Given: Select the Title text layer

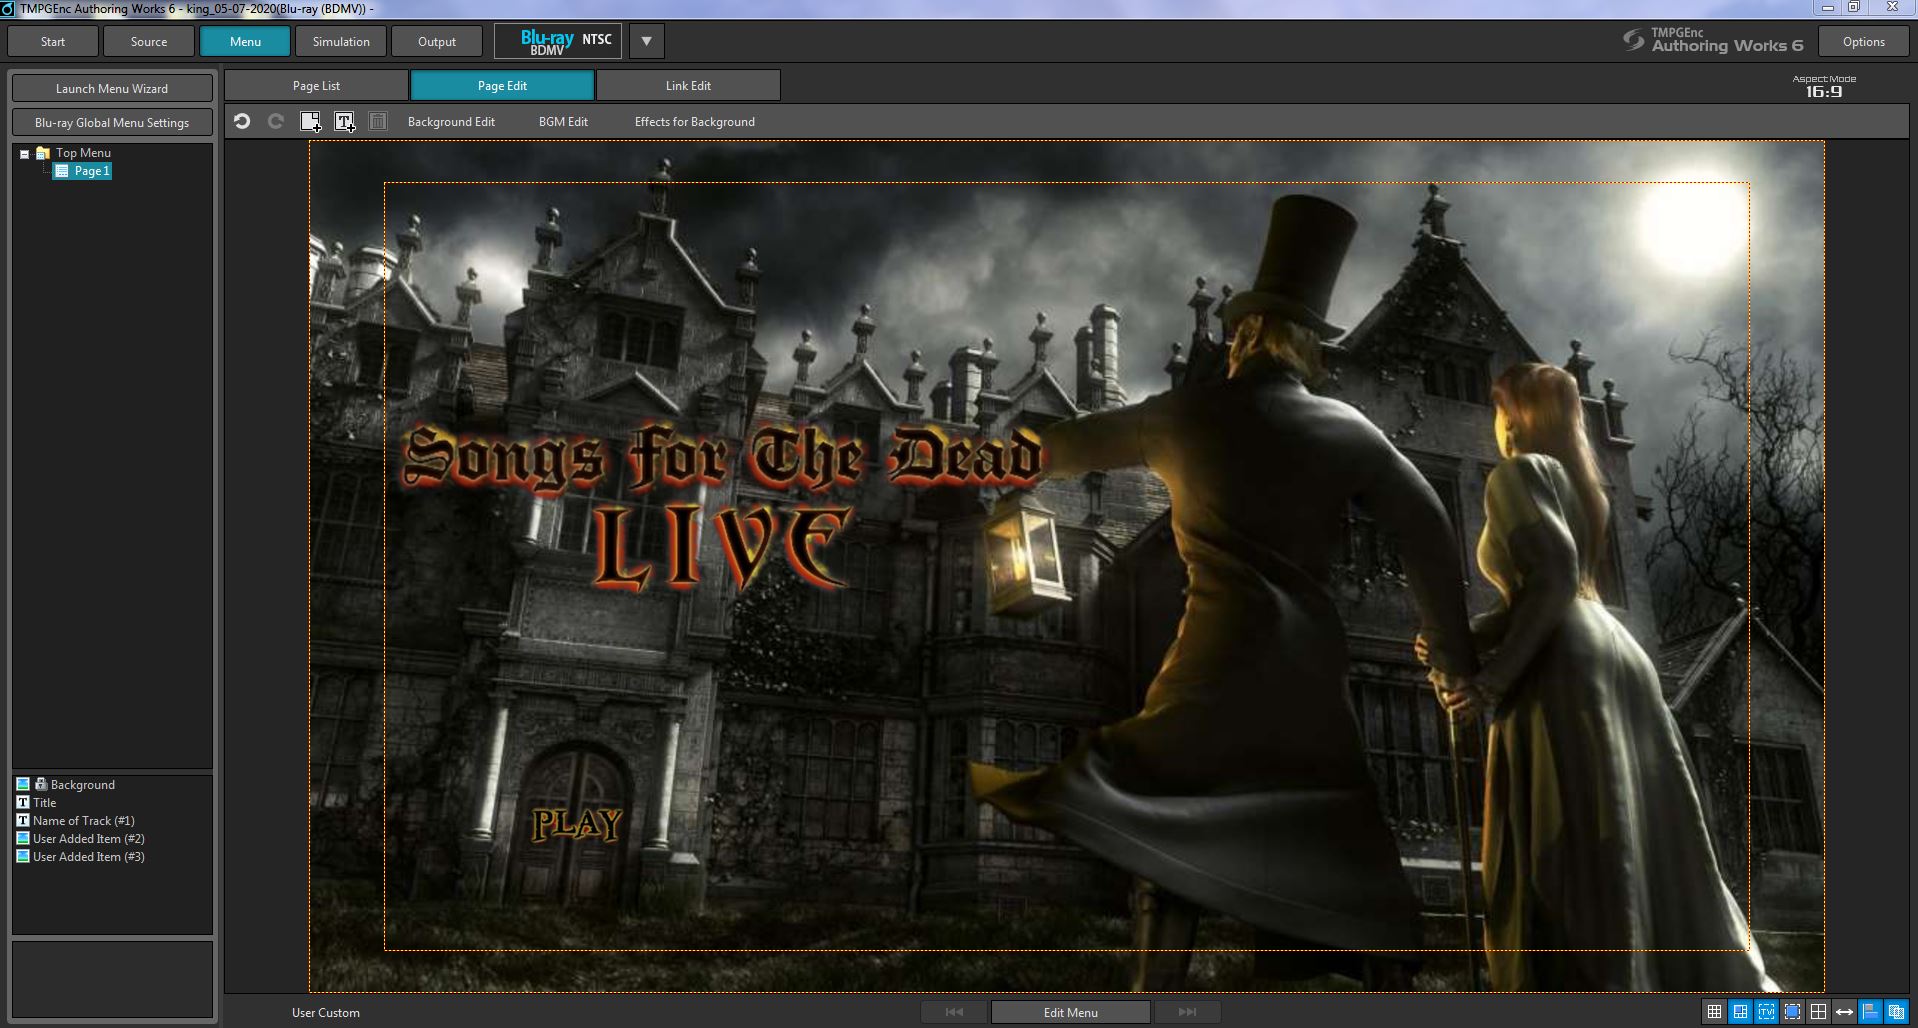Looking at the screenshot, I should 45,803.
